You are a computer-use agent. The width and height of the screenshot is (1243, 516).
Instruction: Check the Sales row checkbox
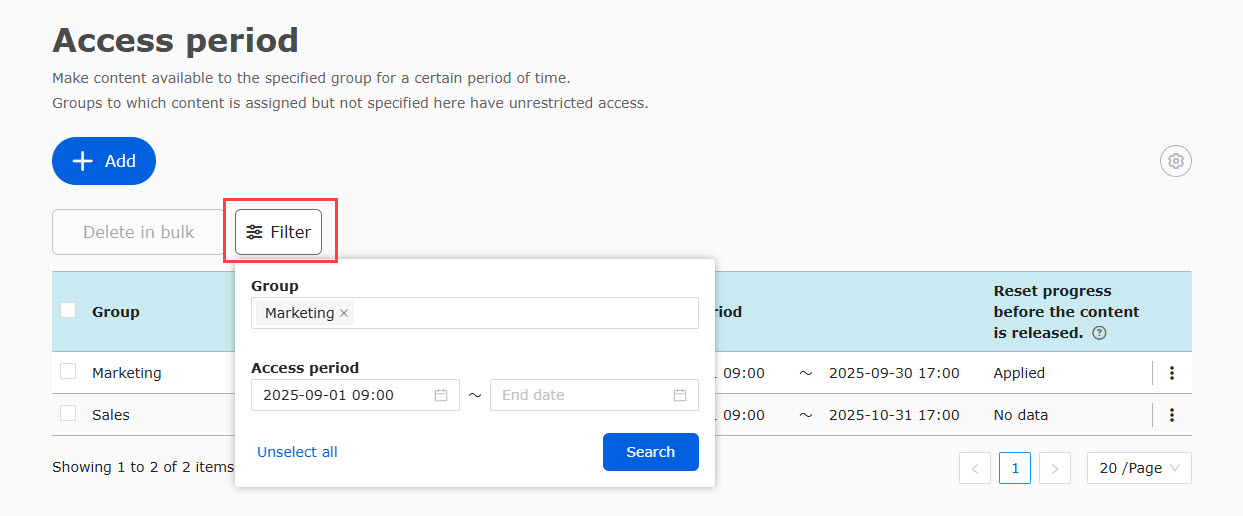68,414
